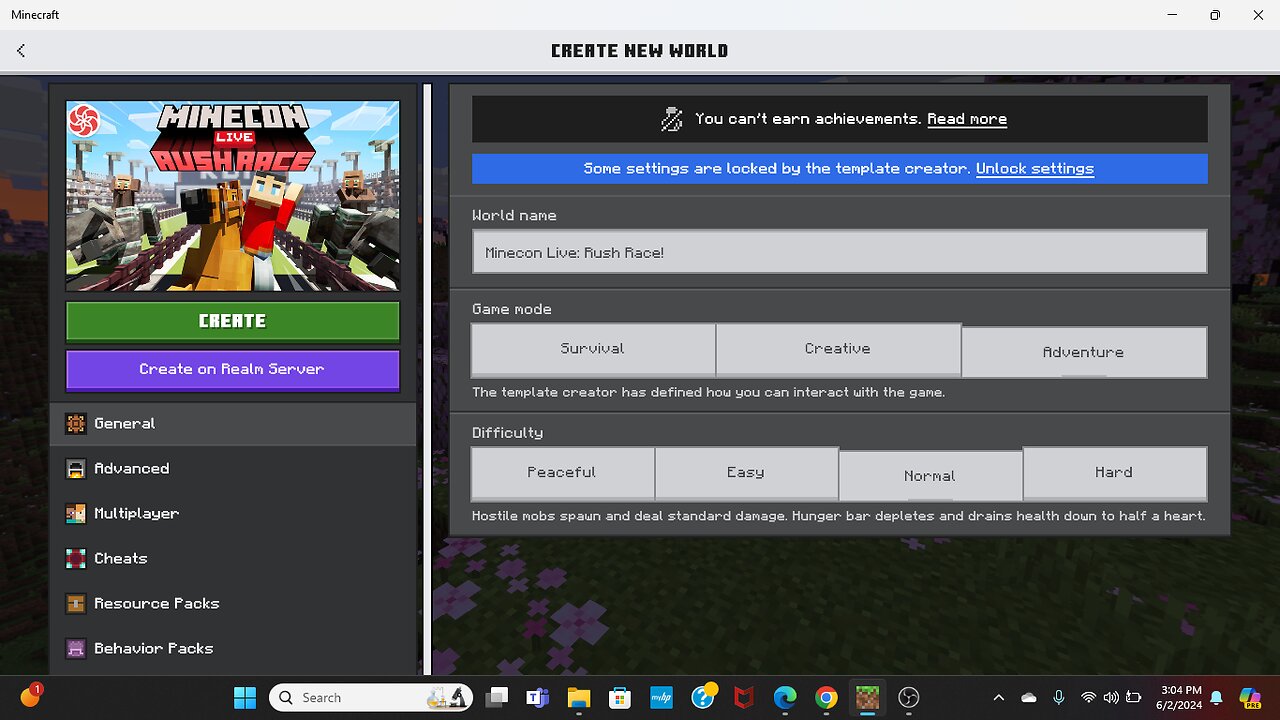Click the crossed-out achievements trophy icon
The image size is (1280, 720).
click(x=672, y=119)
